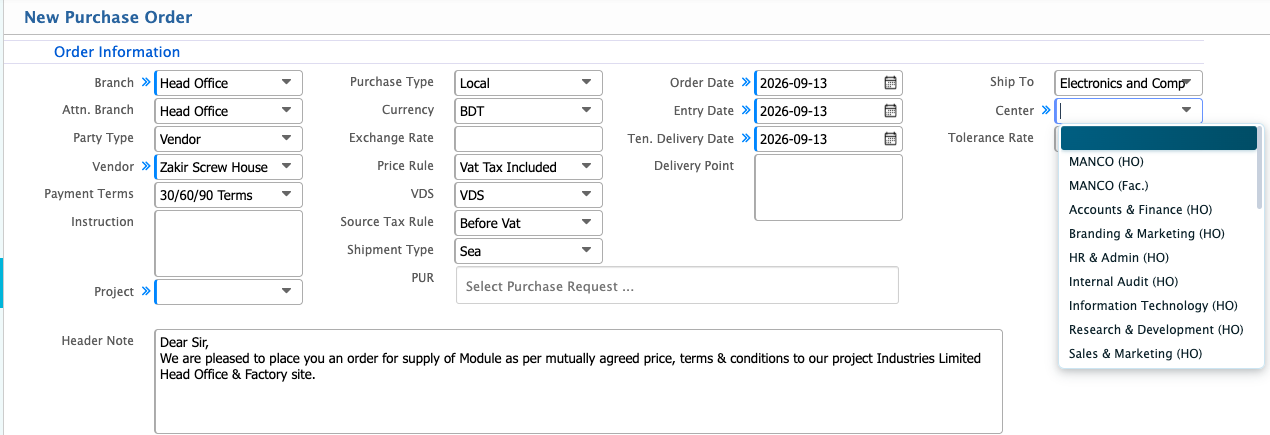Image resolution: width=1270 pixels, height=435 pixels.
Task: Select the blank highlighted Center option
Action: click(x=1158, y=138)
